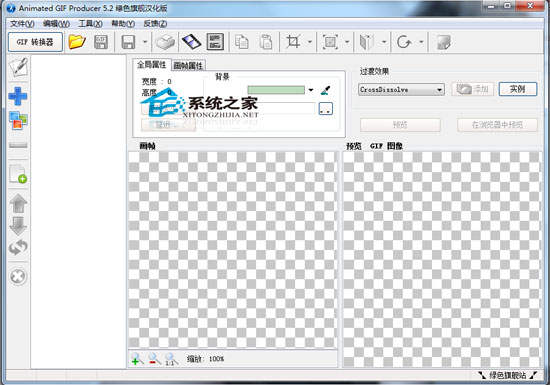
Task: Click the 画帧 checkered canvas area
Action: point(233,250)
